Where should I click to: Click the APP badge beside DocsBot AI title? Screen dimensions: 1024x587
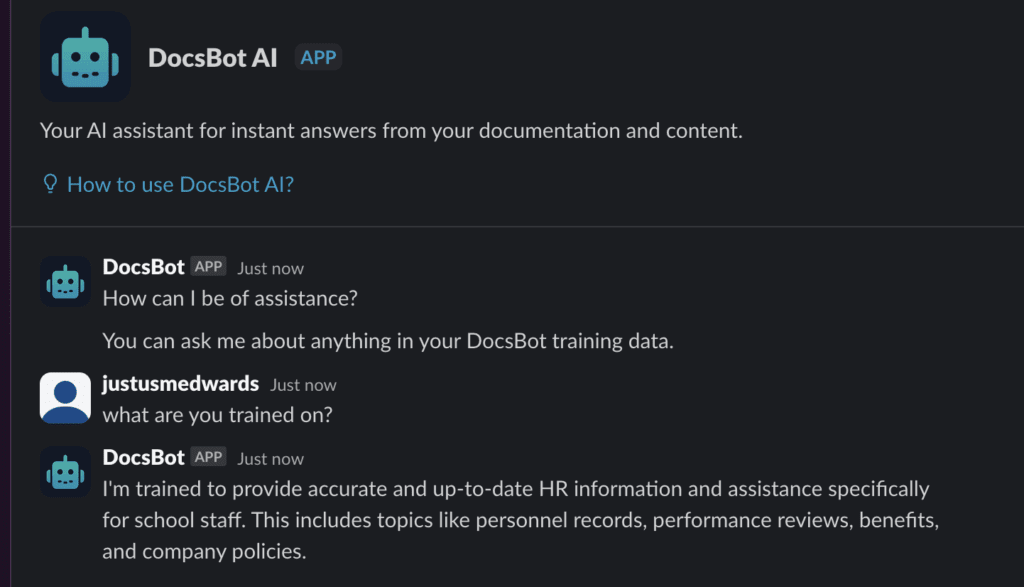318,58
